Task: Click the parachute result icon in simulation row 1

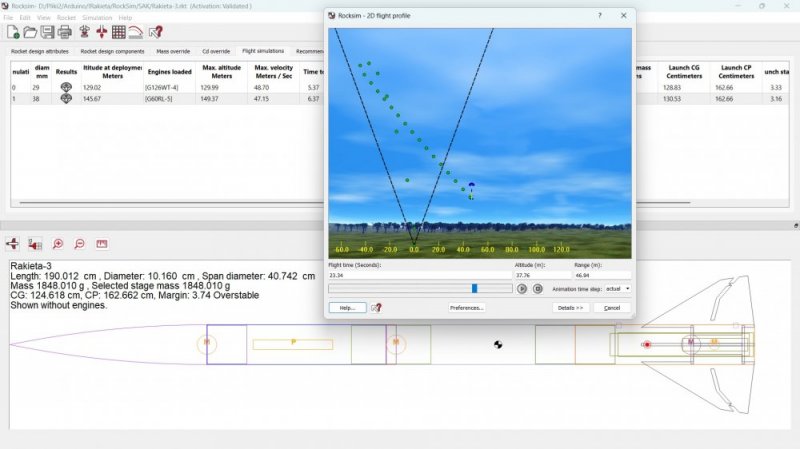Action: click(66, 98)
